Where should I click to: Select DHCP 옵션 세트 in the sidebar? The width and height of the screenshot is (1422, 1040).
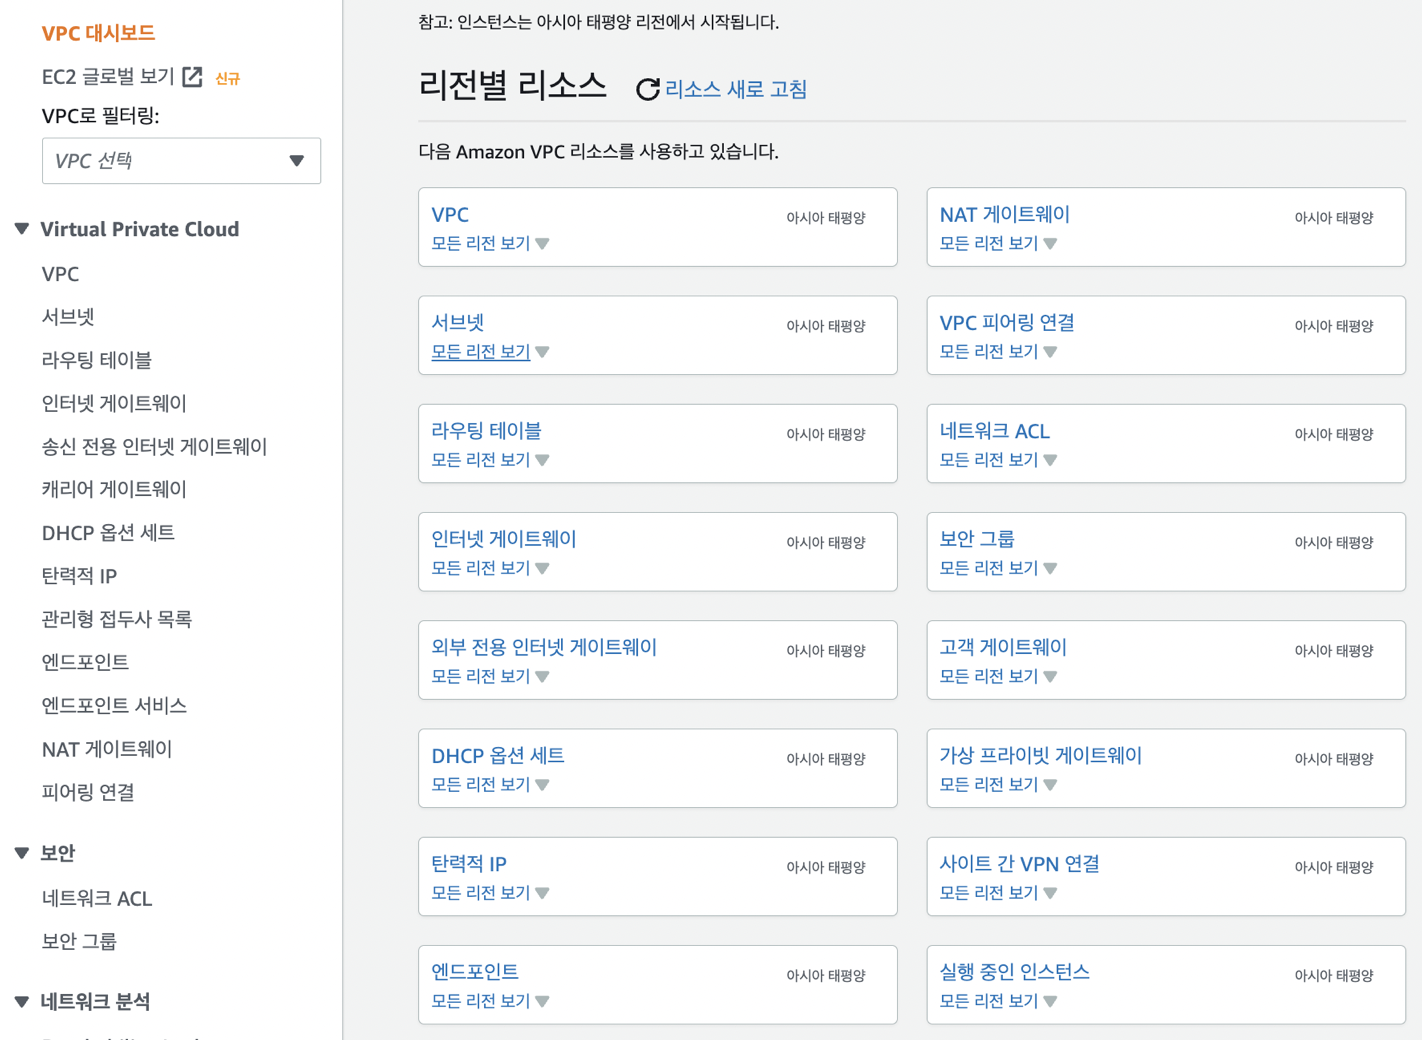(108, 533)
